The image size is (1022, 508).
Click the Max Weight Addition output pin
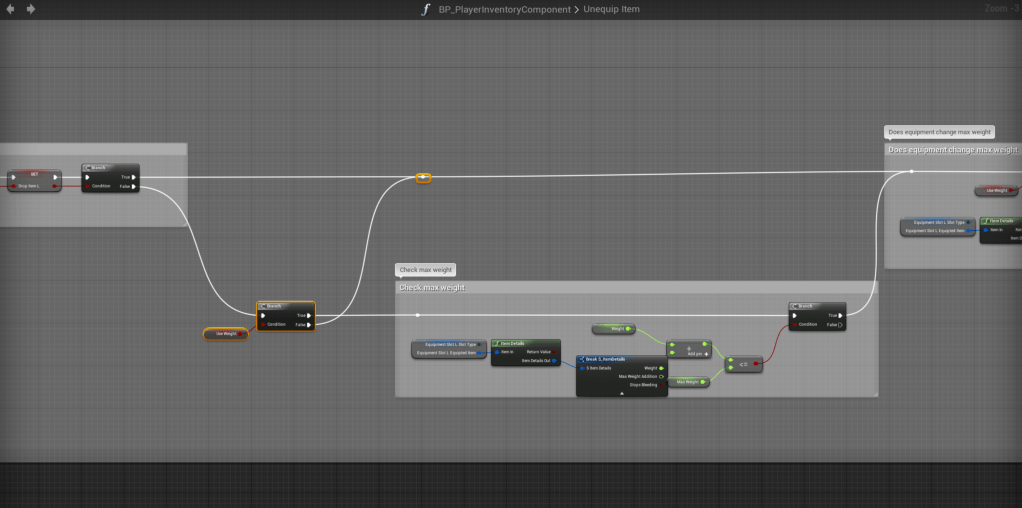pyautogui.click(x=661, y=376)
